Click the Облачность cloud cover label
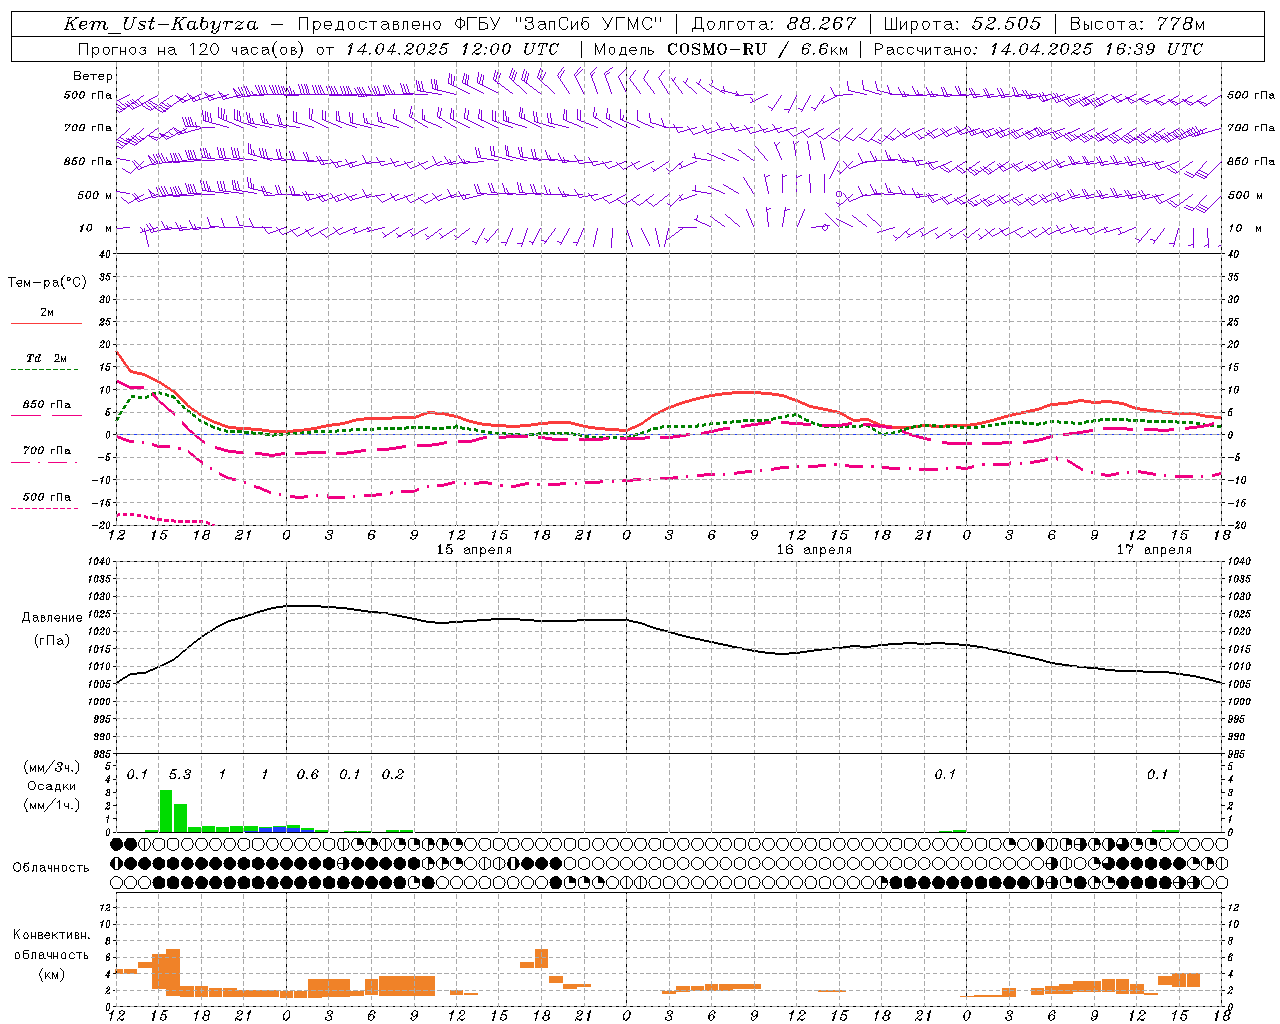1280x1024 pixels. point(51,867)
